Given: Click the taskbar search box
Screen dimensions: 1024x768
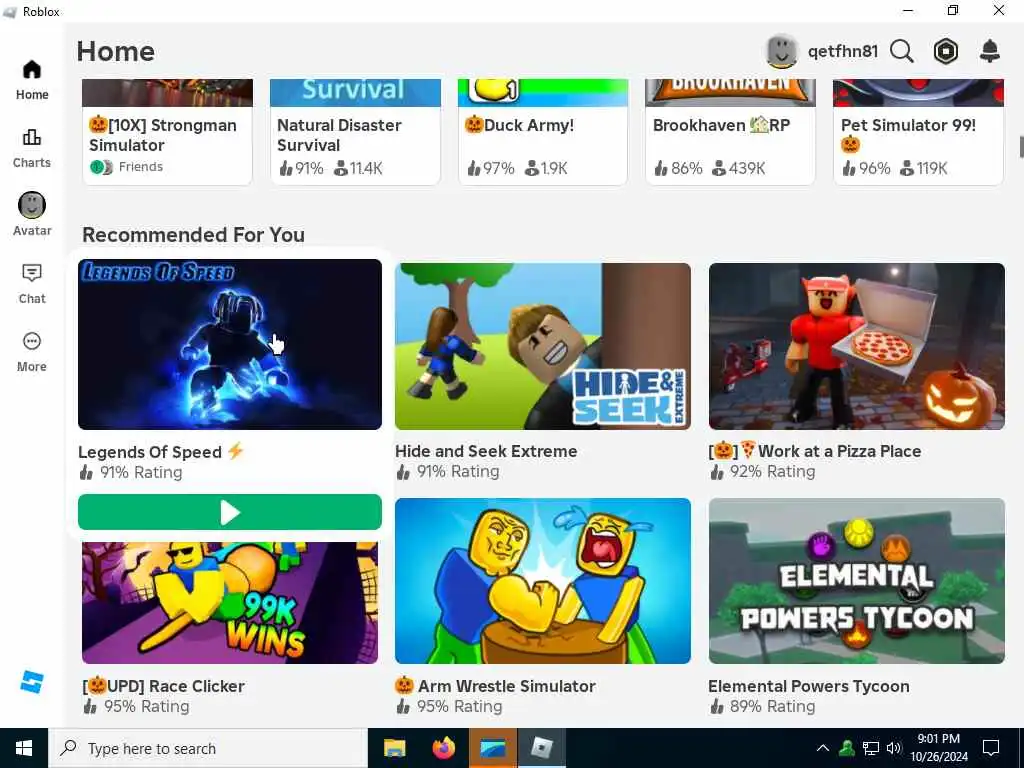Looking at the screenshot, I should click(208, 748).
